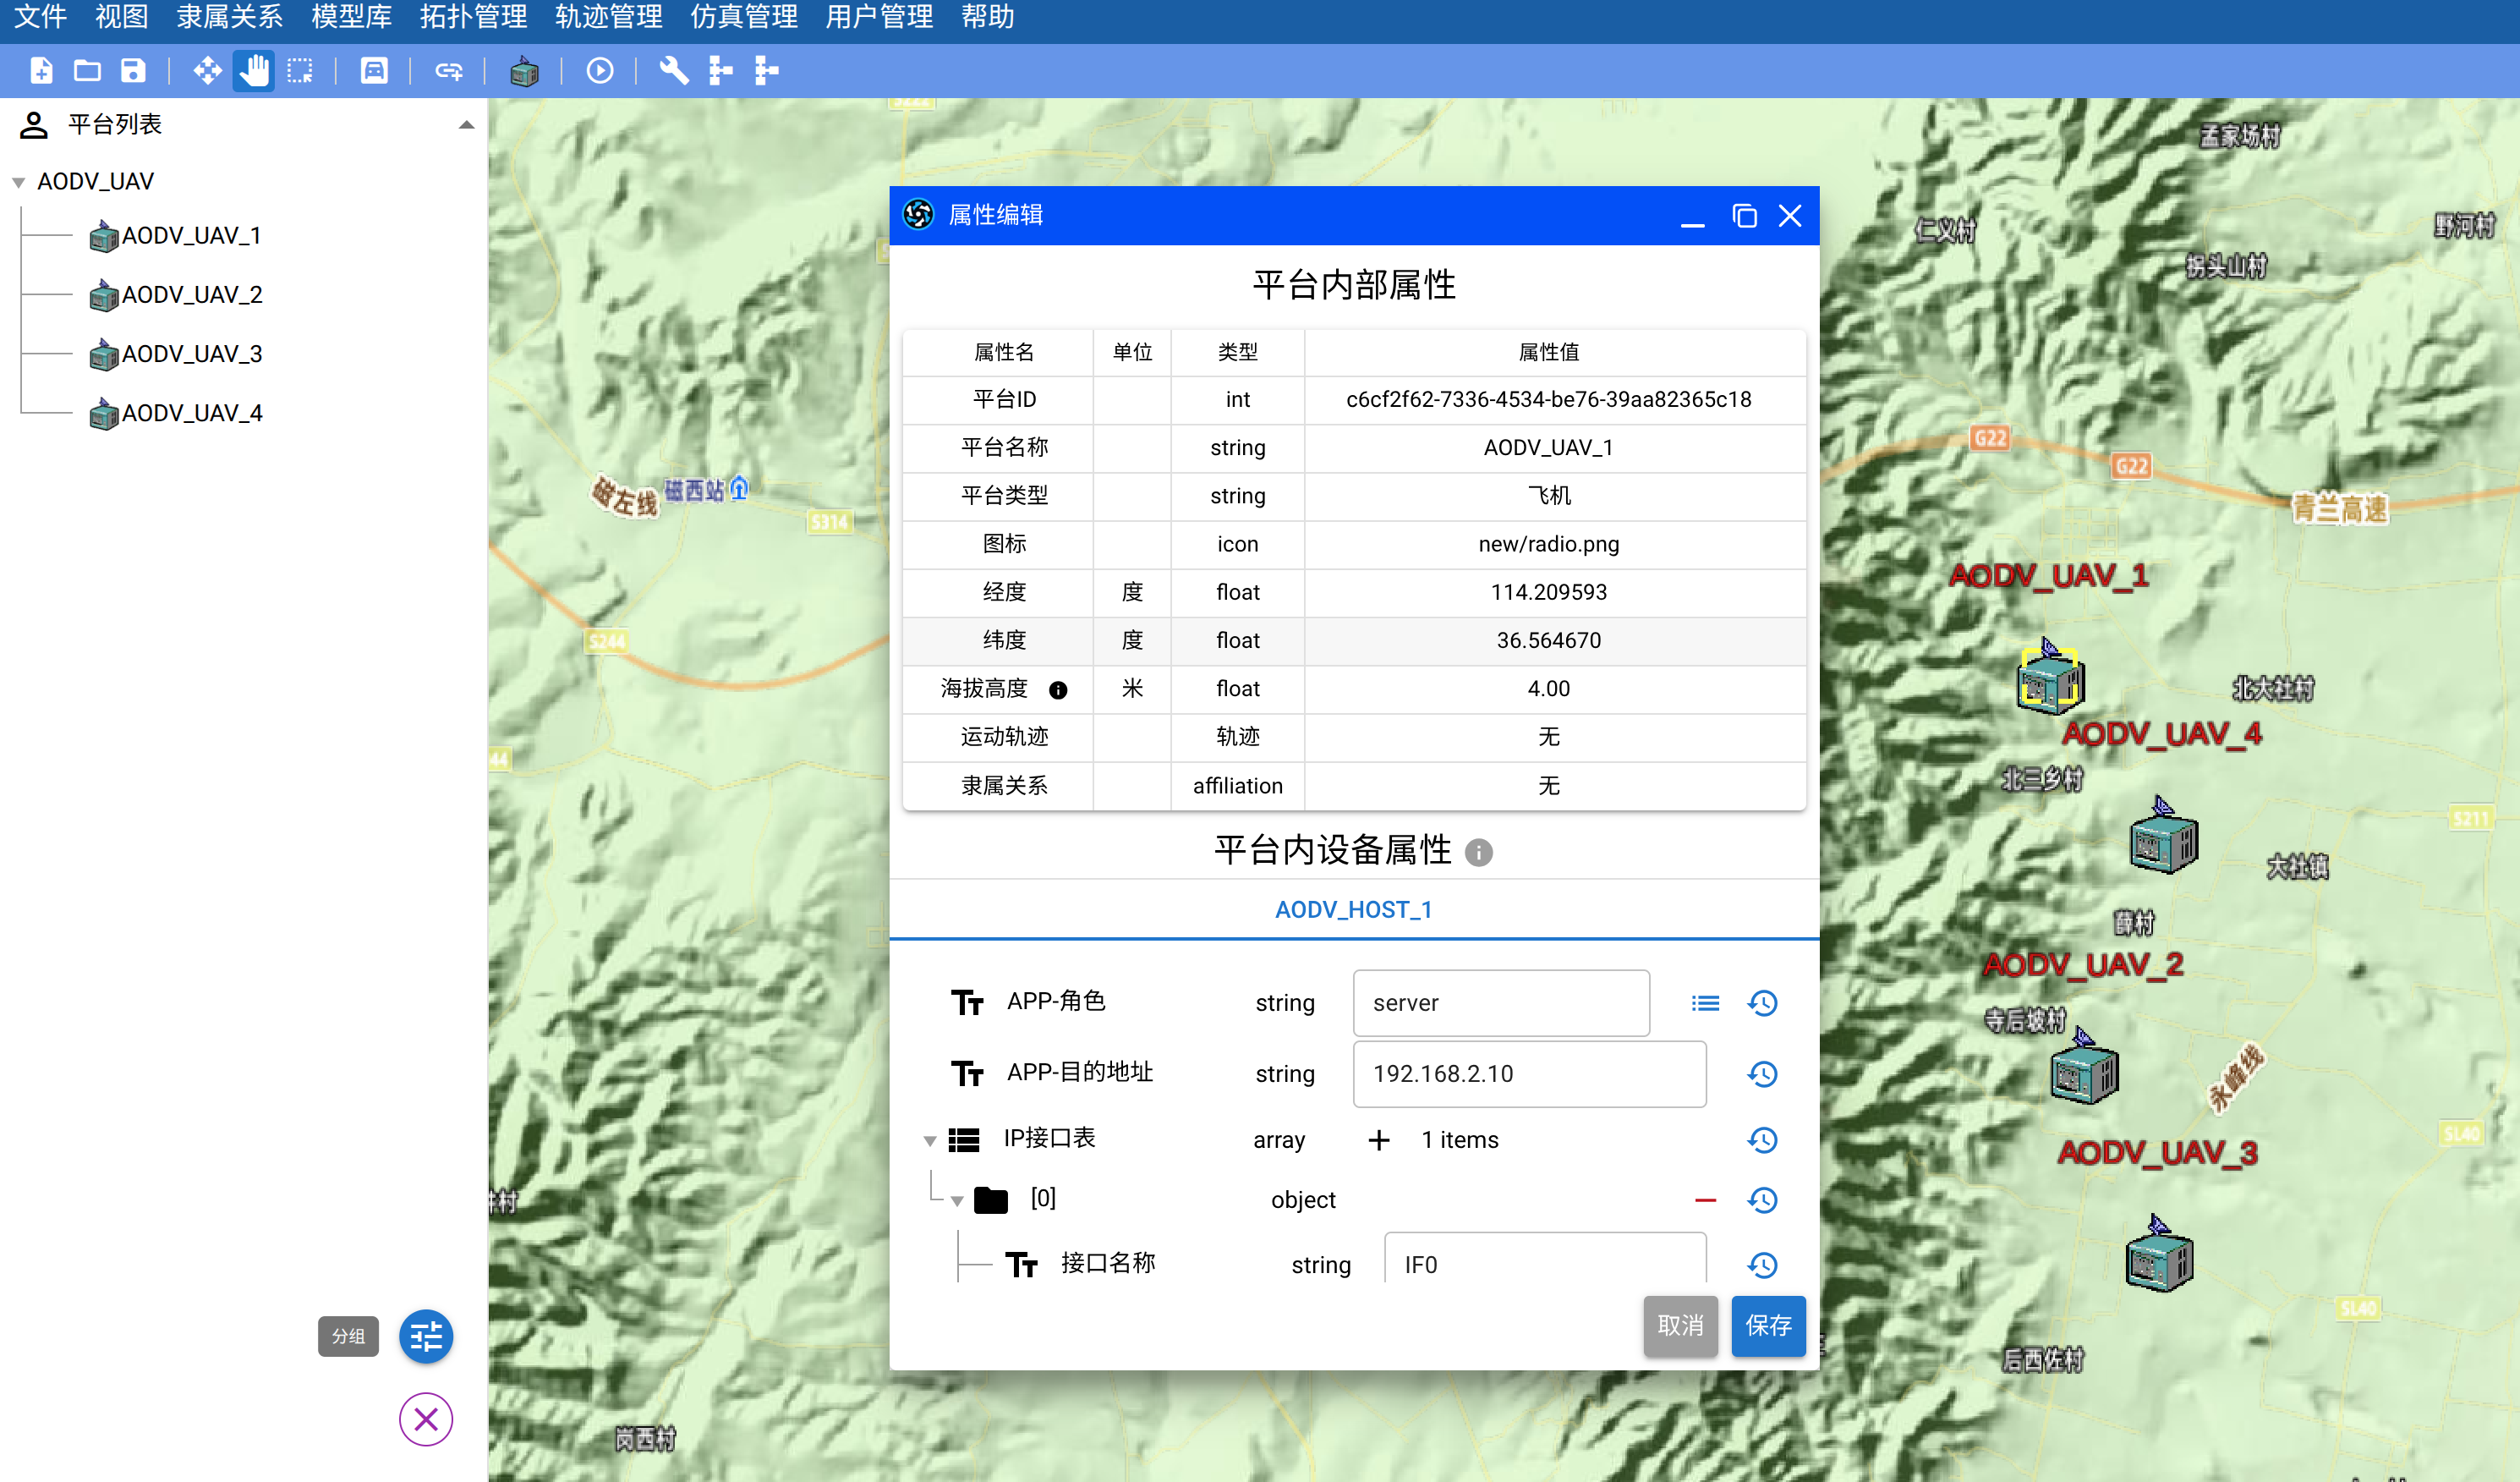Collapse the IP接口表 array
Image resolution: width=2520 pixels, height=1482 pixels.
[930, 1140]
